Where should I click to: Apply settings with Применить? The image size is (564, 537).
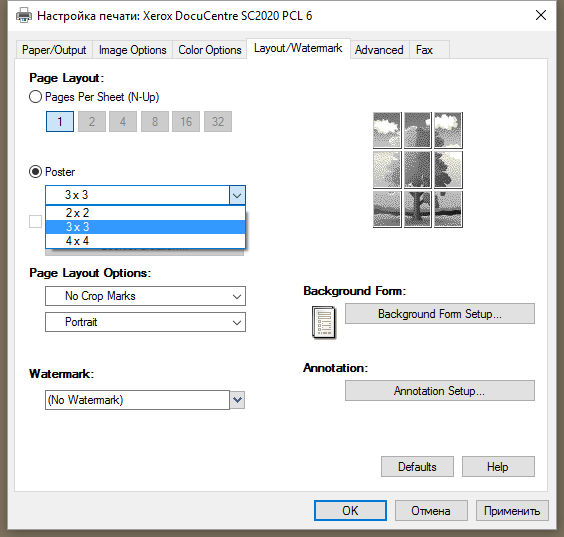(512, 511)
